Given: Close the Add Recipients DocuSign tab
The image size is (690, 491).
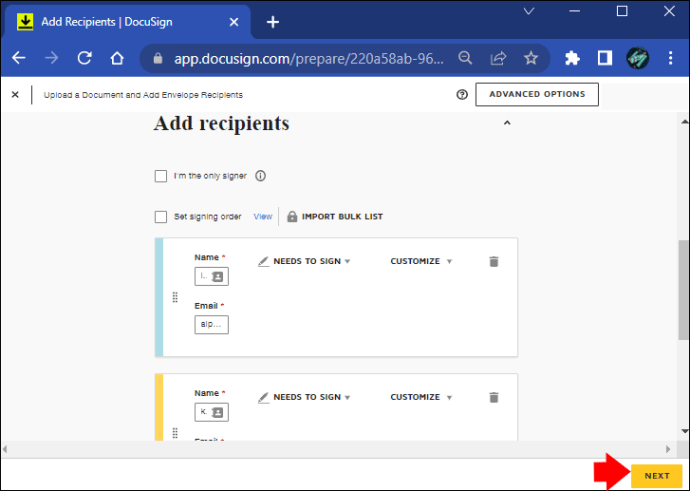Looking at the screenshot, I should tap(234, 22).
